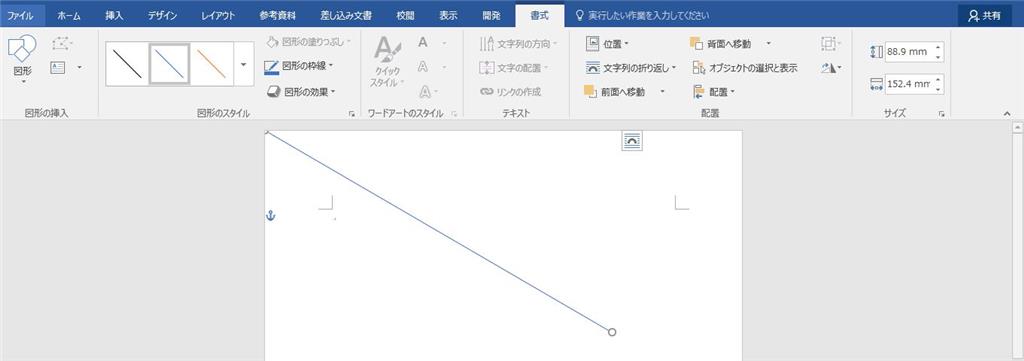This screenshot has width=1024, height=361.
Task: Click 前面へ移動 bring forward button
Action: point(615,92)
